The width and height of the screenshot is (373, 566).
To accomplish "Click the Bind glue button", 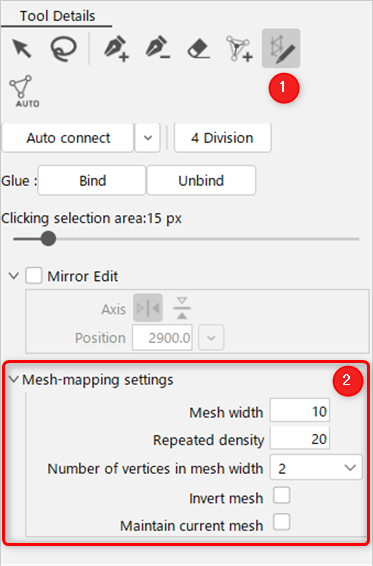I will (x=92, y=180).
